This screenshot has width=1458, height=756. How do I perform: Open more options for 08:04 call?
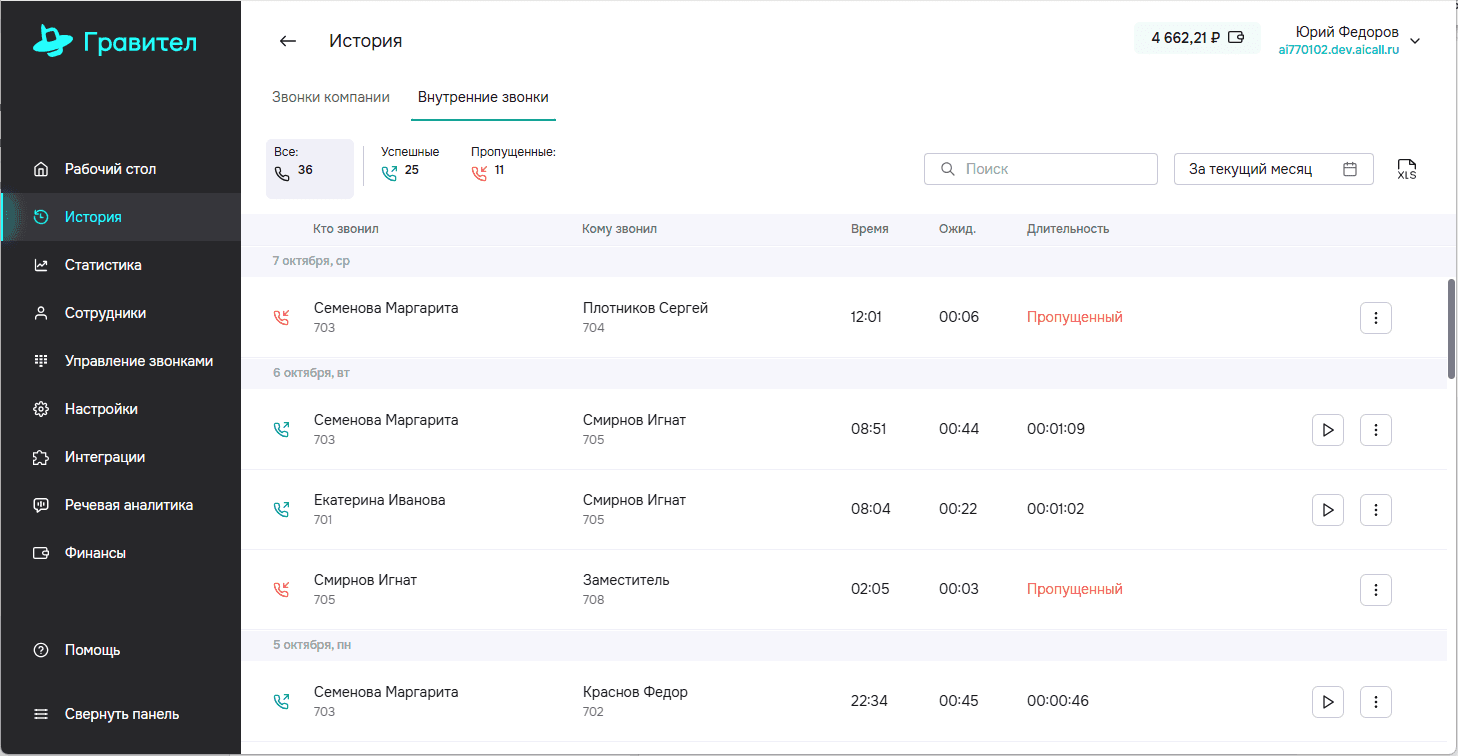(x=1376, y=510)
